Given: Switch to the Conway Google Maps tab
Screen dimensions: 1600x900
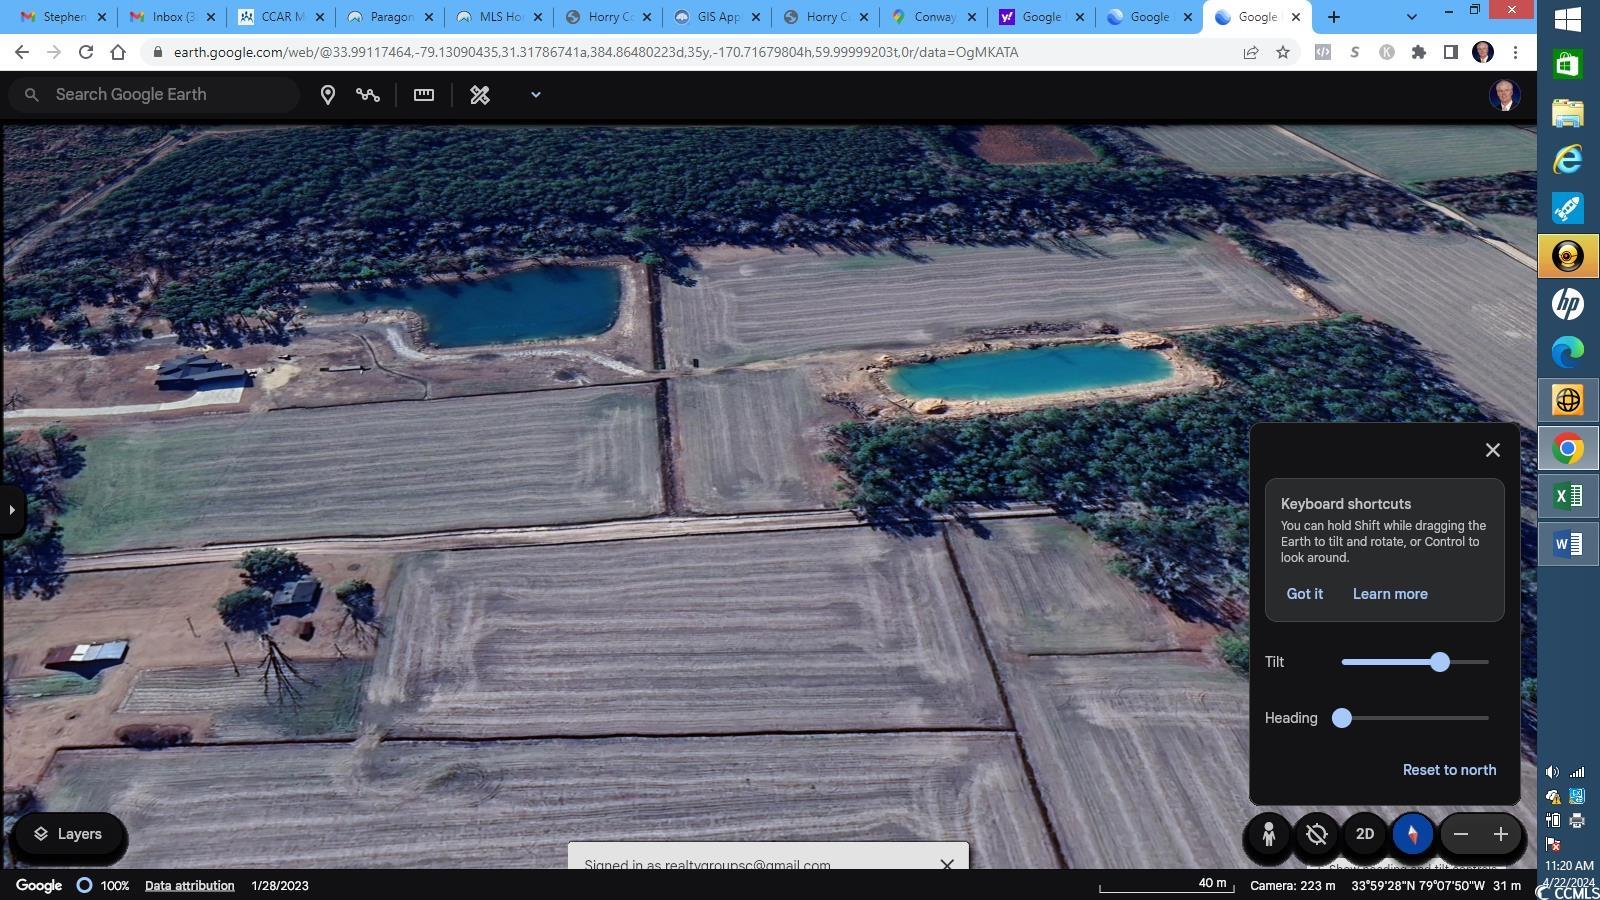Looking at the screenshot, I should (x=933, y=17).
